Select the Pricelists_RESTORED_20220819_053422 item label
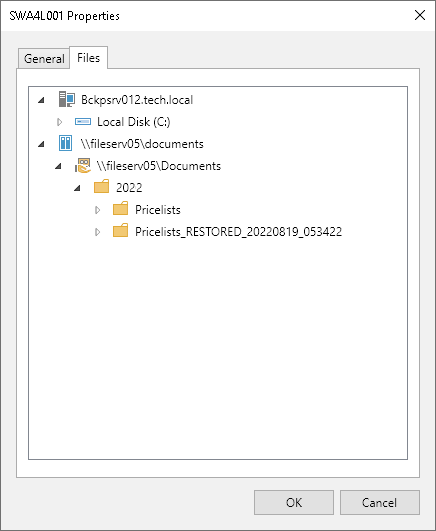 (x=238, y=232)
